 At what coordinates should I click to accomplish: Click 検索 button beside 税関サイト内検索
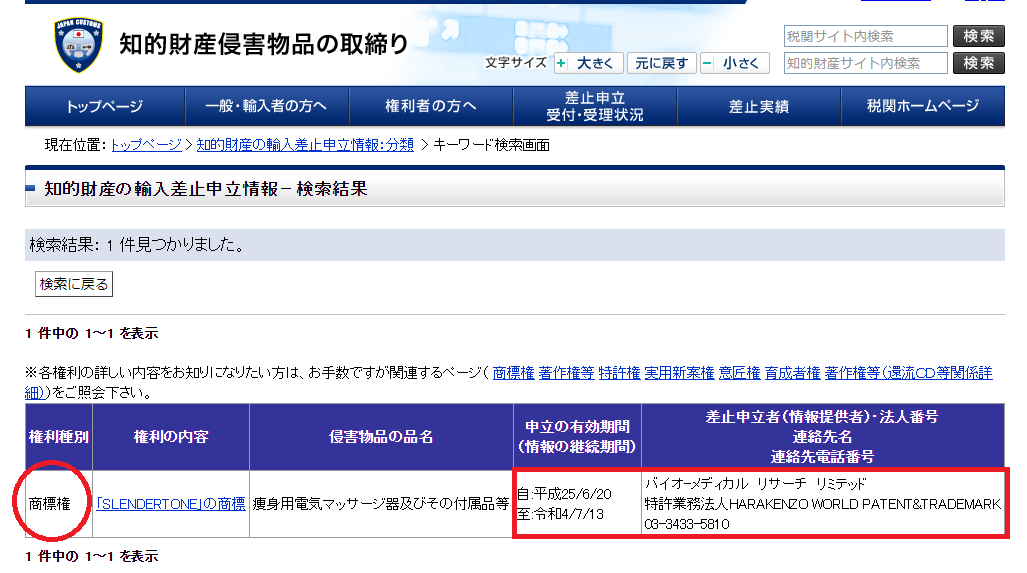pos(979,36)
